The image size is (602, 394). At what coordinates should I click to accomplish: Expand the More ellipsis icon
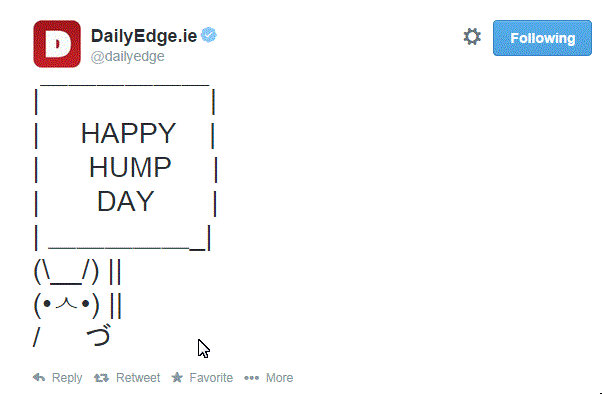point(251,378)
